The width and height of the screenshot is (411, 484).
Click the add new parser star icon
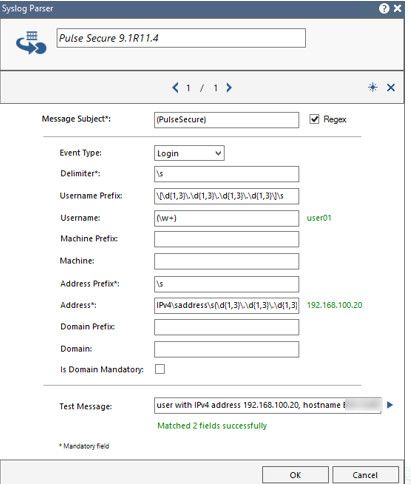tap(373, 87)
